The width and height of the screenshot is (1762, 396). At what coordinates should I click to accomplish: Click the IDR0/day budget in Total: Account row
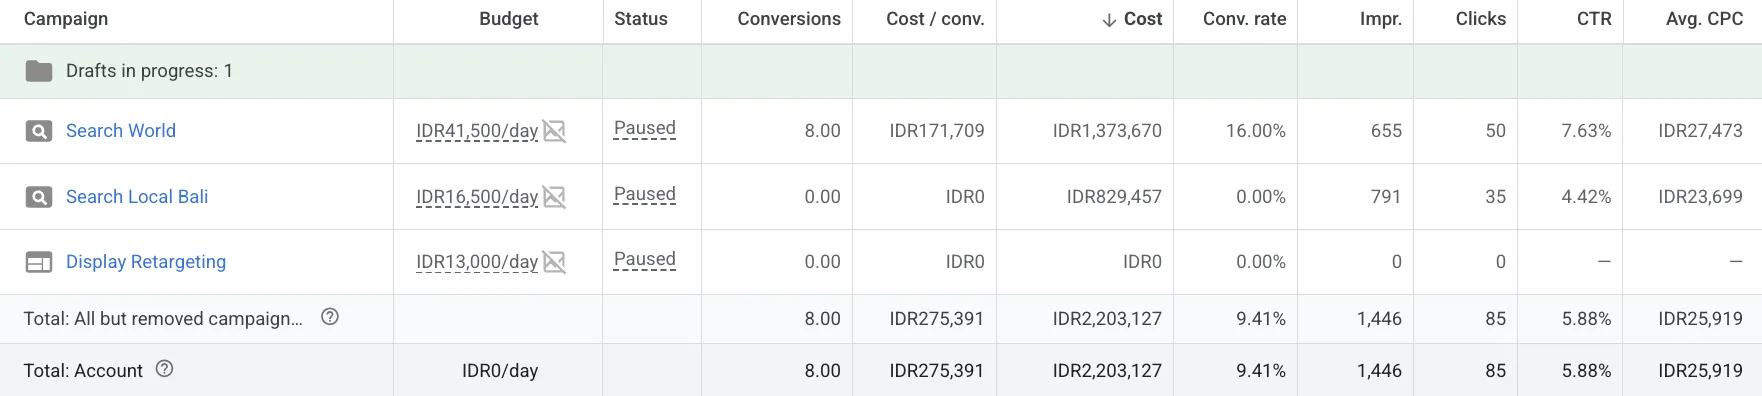tap(500, 371)
